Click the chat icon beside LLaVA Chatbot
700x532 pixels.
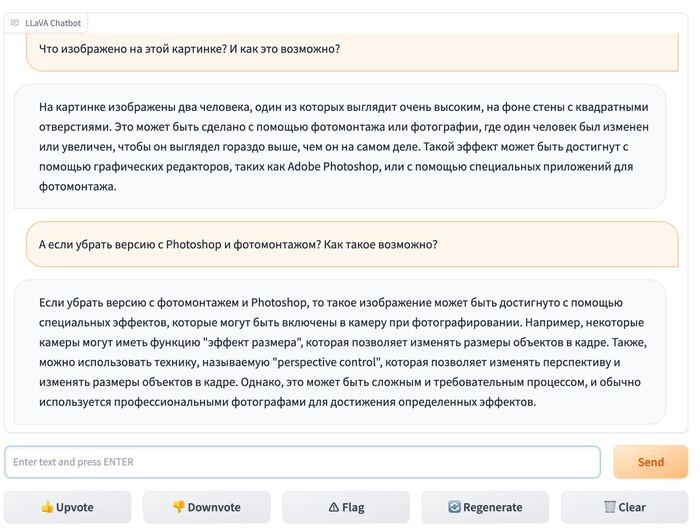(x=14, y=22)
